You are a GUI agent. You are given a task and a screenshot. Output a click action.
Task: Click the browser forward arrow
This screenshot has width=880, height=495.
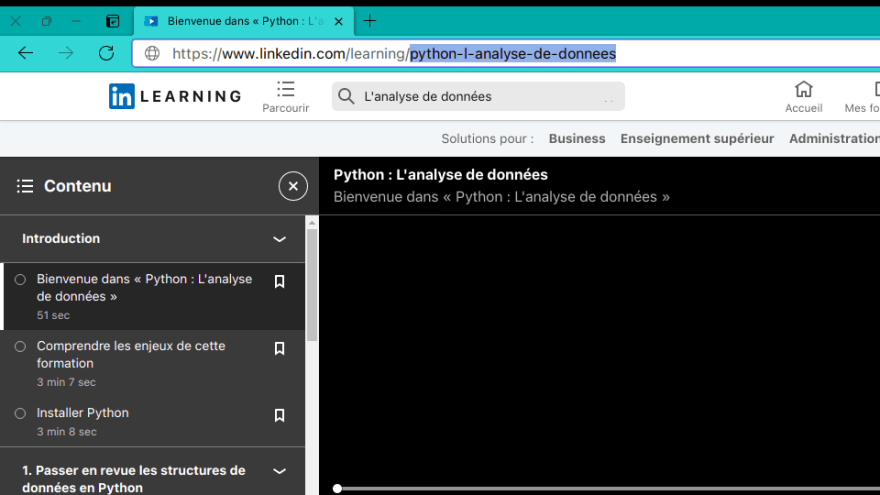[x=66, y=53]
